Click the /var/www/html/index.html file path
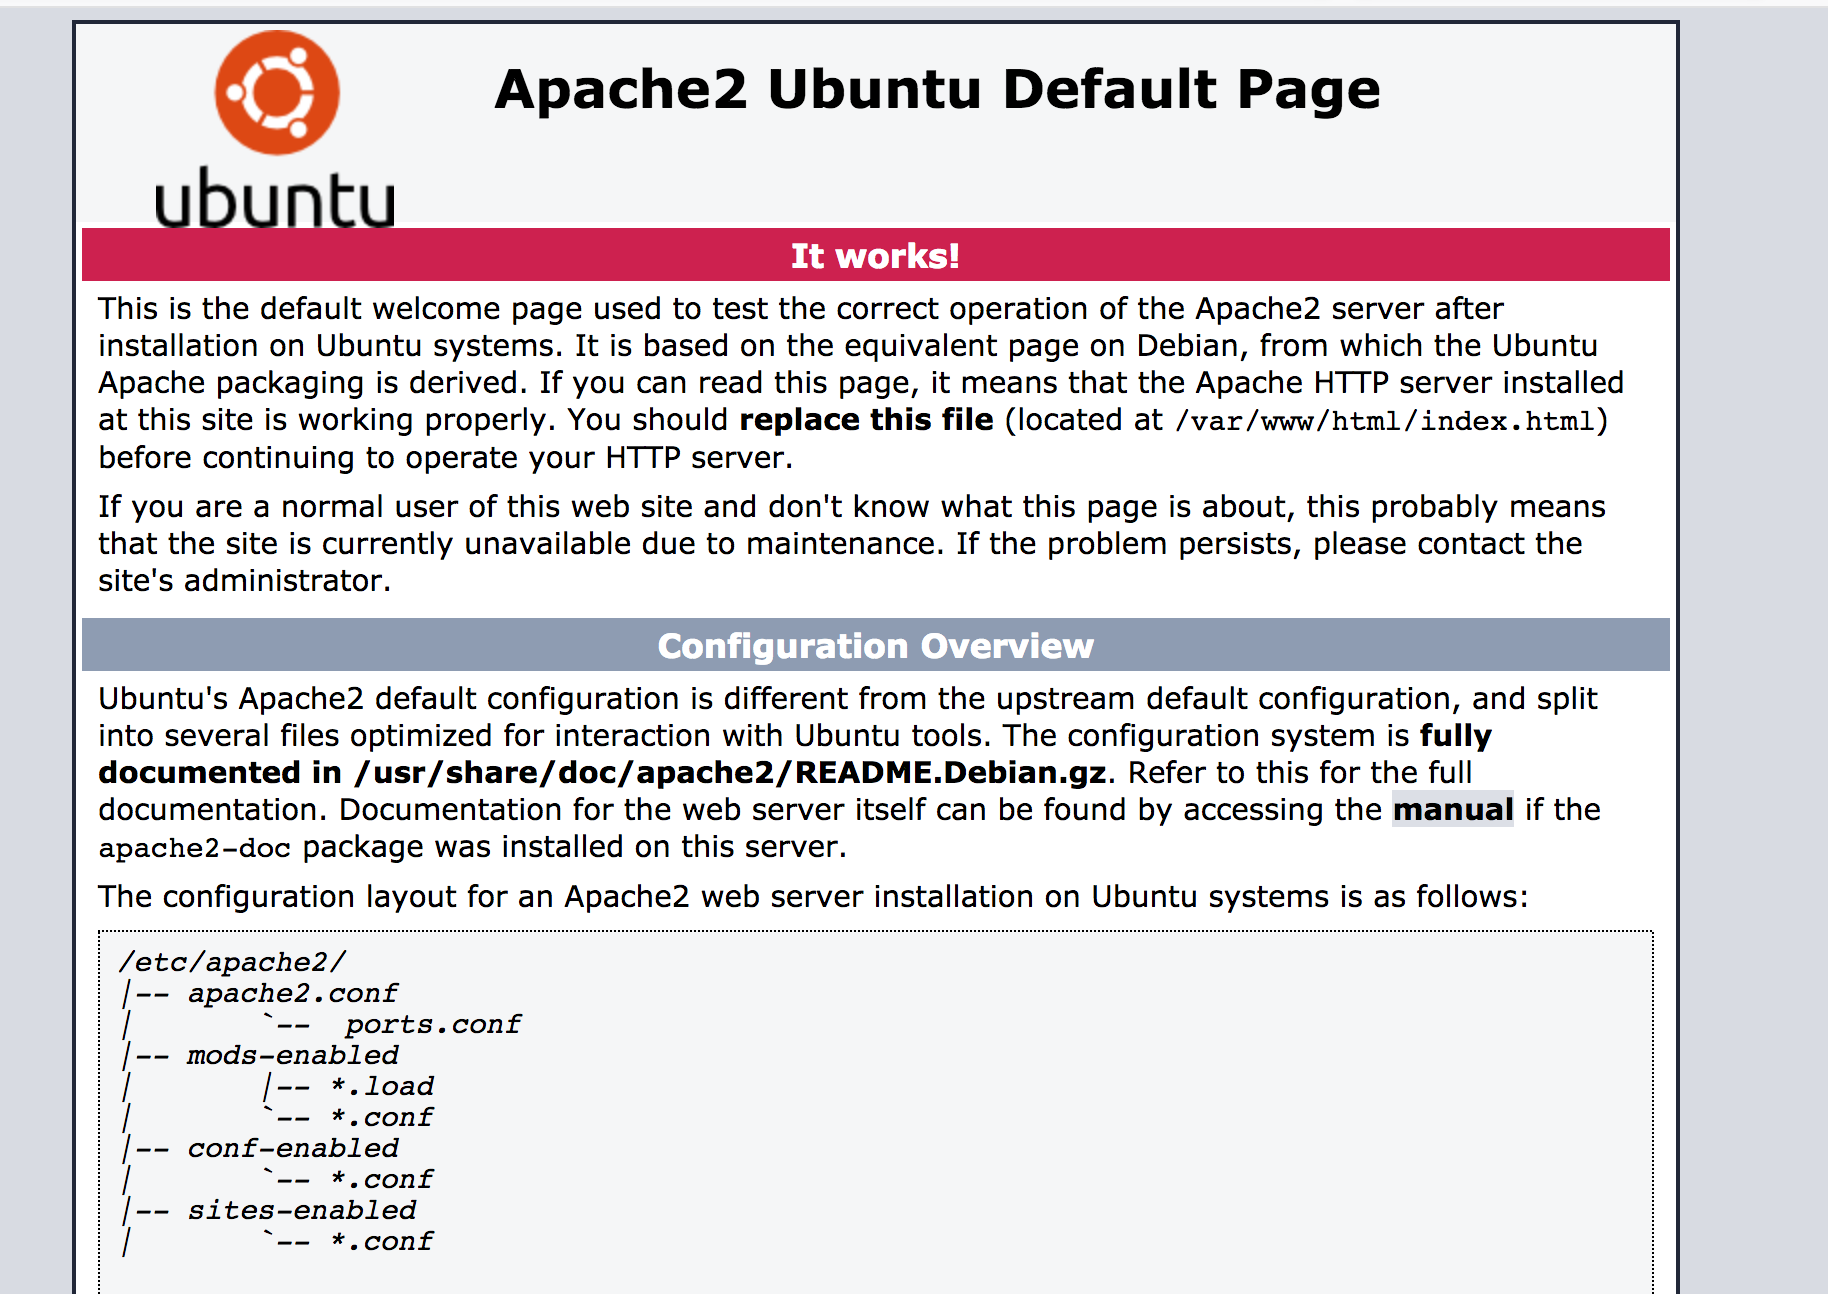Image resolution: width=1828 pixels, height=1294 pixels. click(1384, 421)
